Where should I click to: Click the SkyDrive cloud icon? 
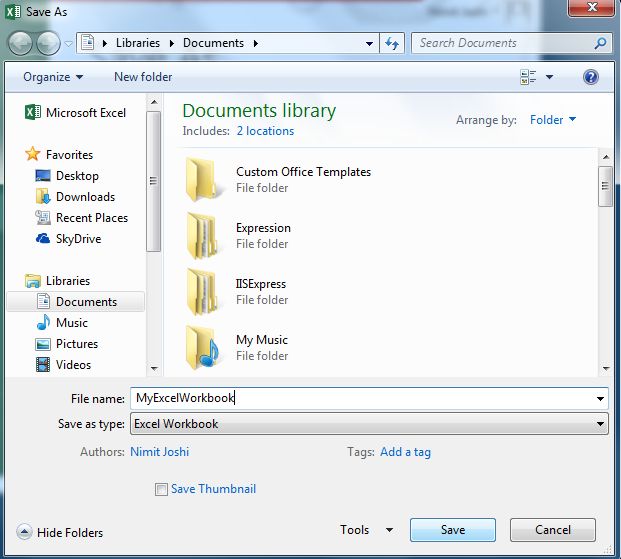[43, 238]
